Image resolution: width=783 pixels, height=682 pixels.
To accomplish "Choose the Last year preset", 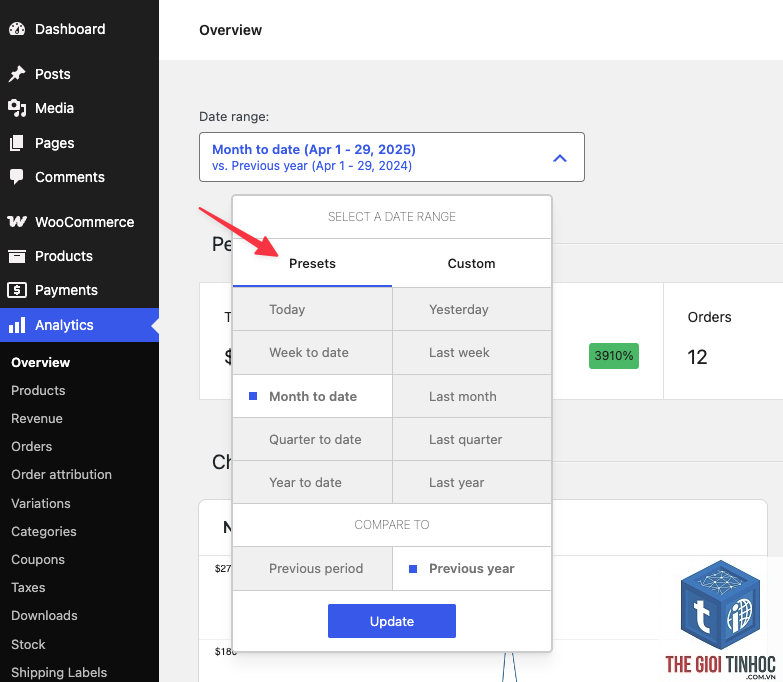I will 472,482.
